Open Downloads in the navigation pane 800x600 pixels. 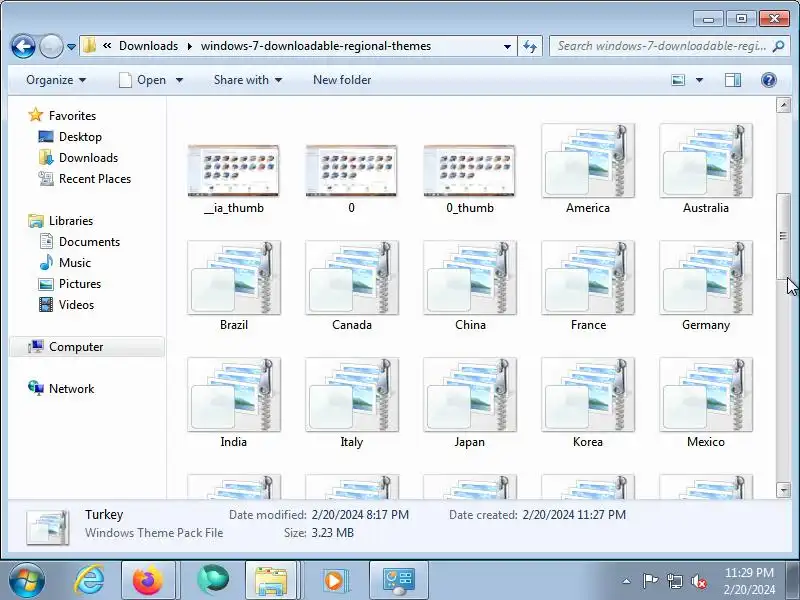[88, 158]
